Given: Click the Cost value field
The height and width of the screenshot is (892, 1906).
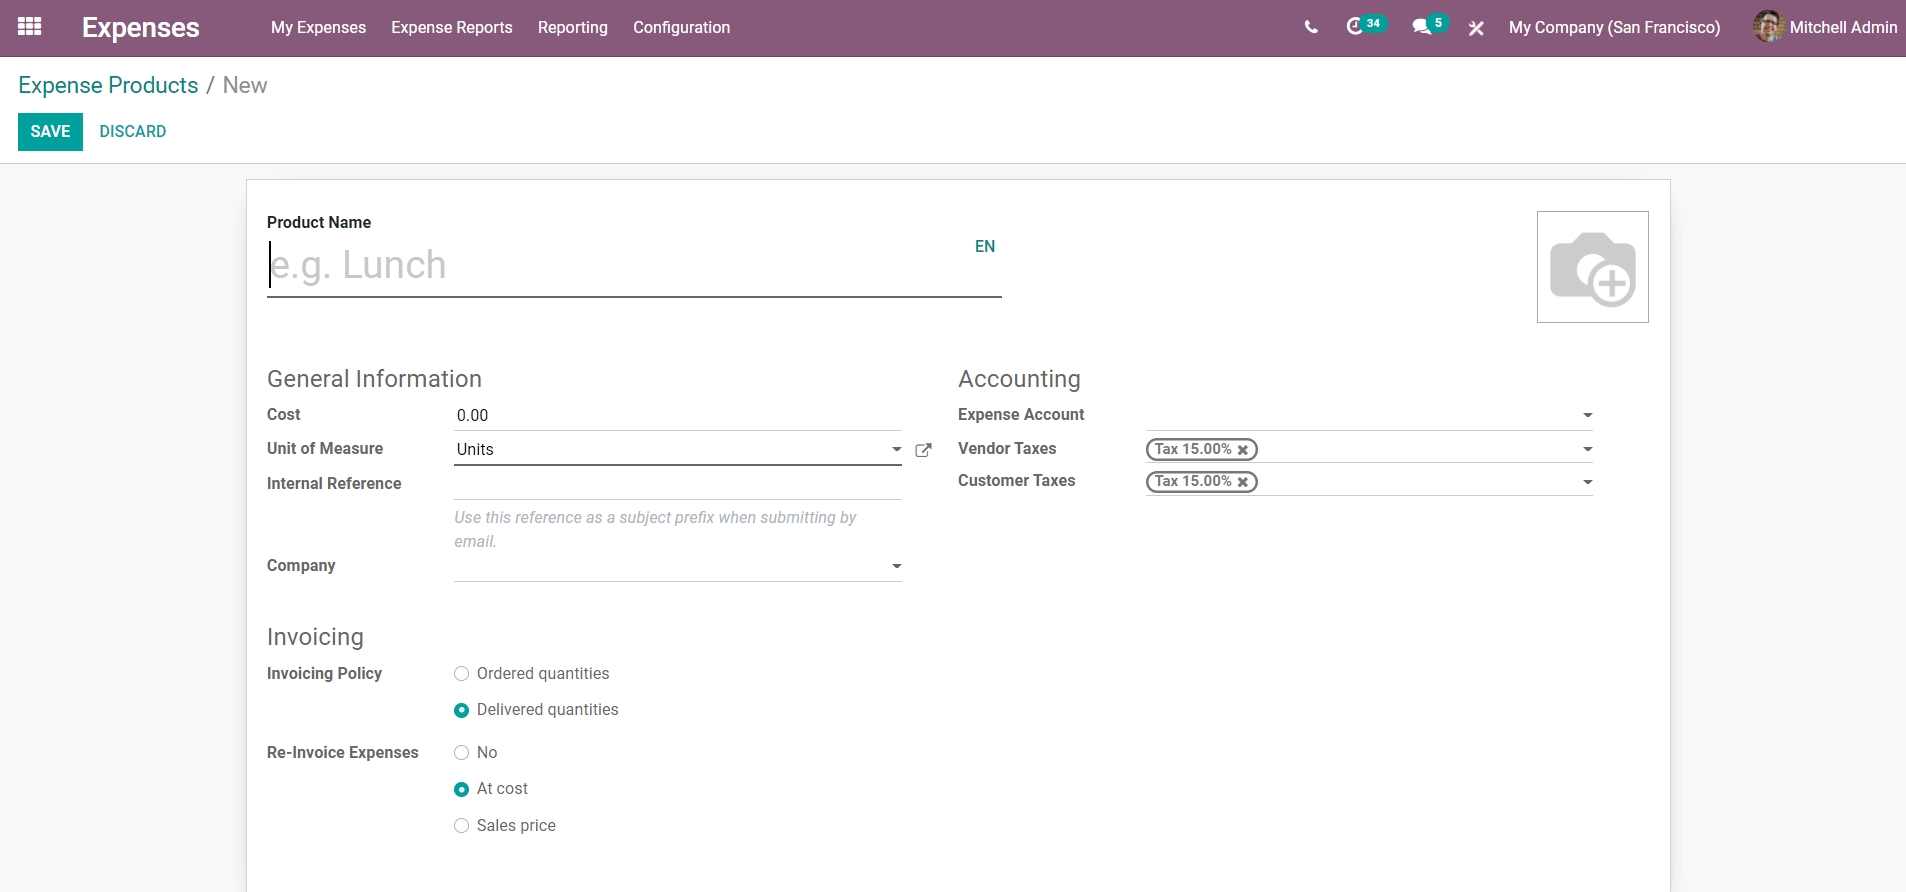Looking at the screenshot, I should (678, 415).
